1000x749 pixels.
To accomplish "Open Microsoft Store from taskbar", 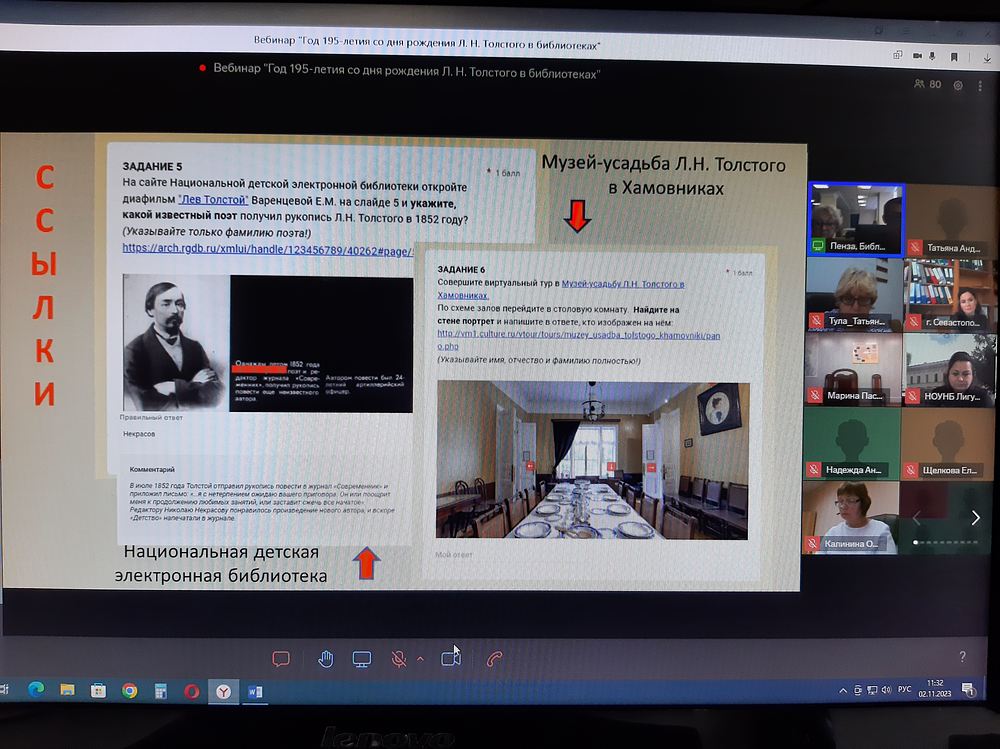I will tap(98, 691).
